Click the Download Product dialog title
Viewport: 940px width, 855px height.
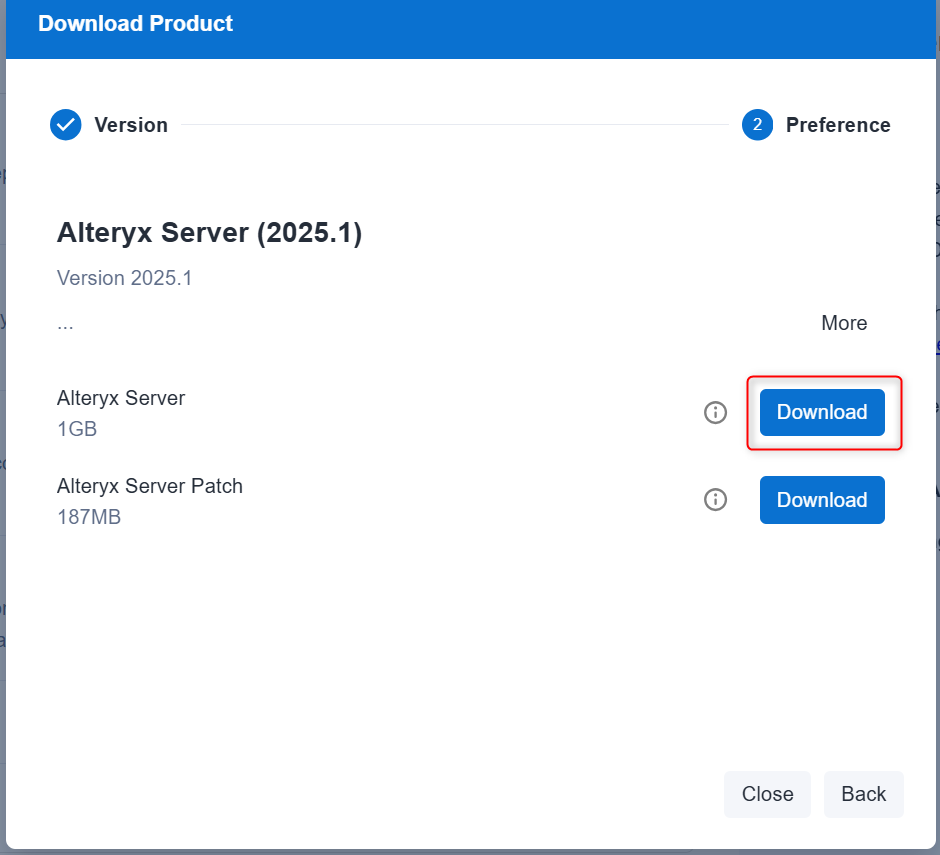(x=135, y=23)
